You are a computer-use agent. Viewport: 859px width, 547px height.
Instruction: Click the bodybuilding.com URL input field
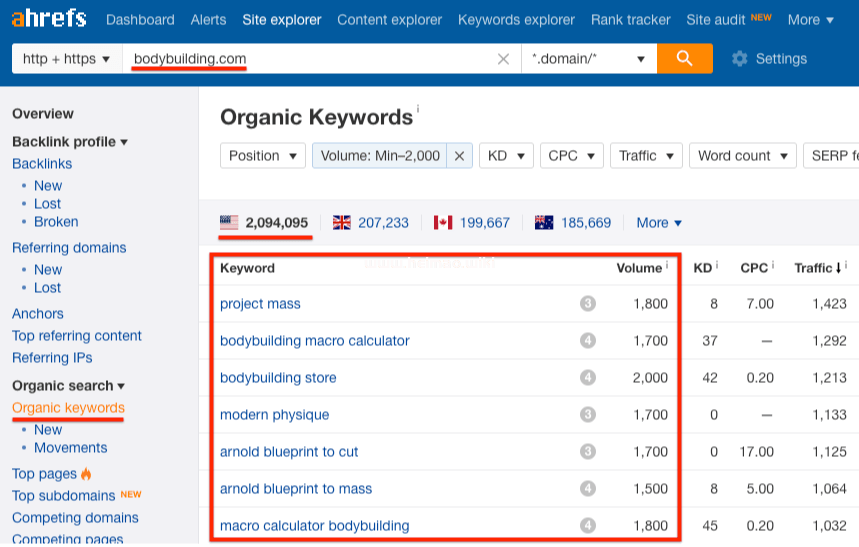pos(310,59)
